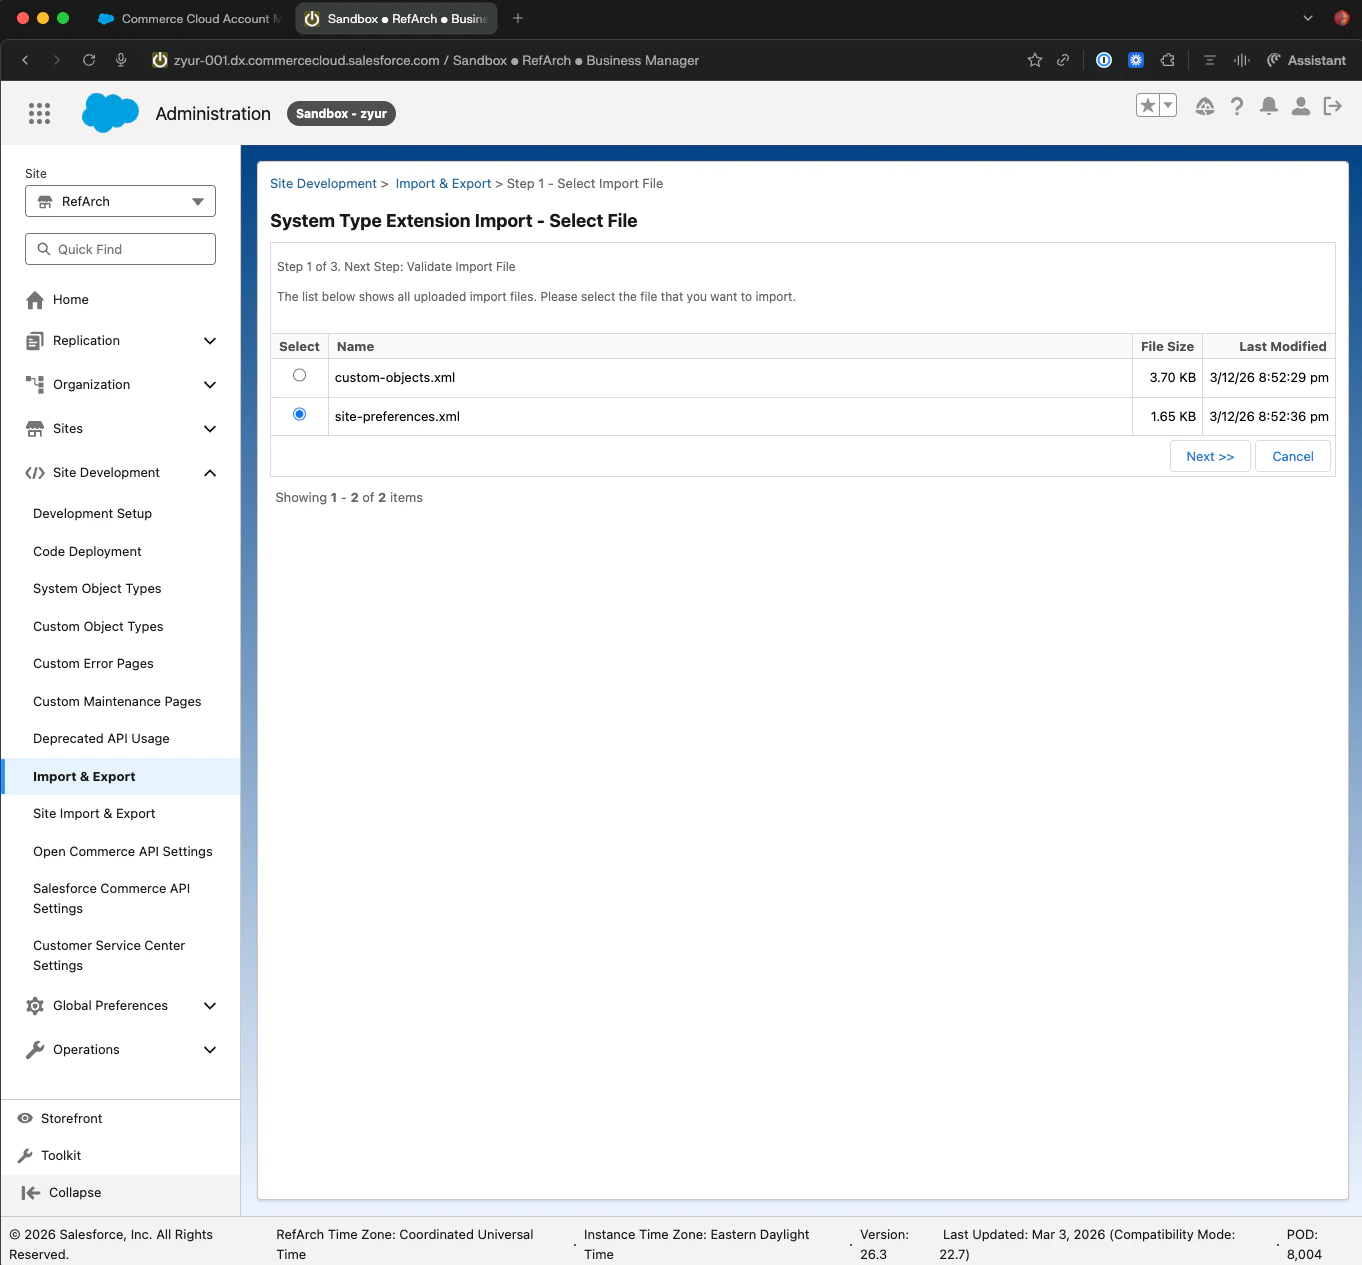Click the browser back arrow
The height and width of the screenshot is (1265, 1362).
pyautogui.click(x=25, y=60)
